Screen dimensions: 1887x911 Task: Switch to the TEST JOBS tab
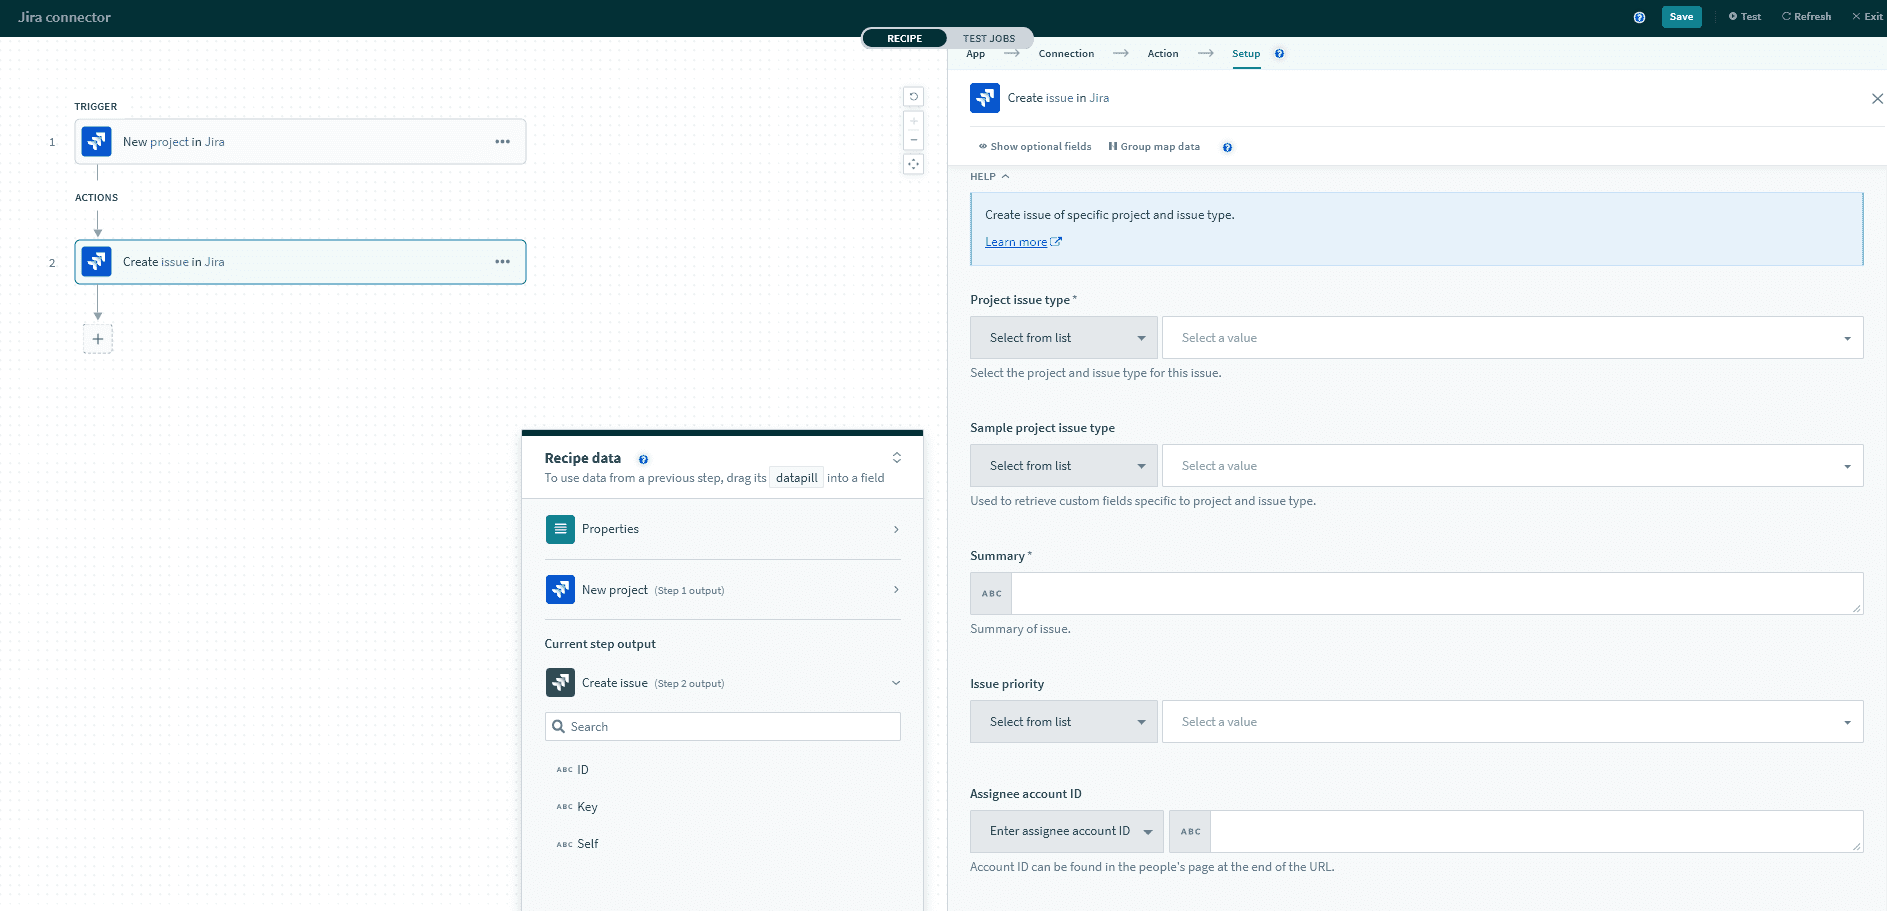click(988, 39)
